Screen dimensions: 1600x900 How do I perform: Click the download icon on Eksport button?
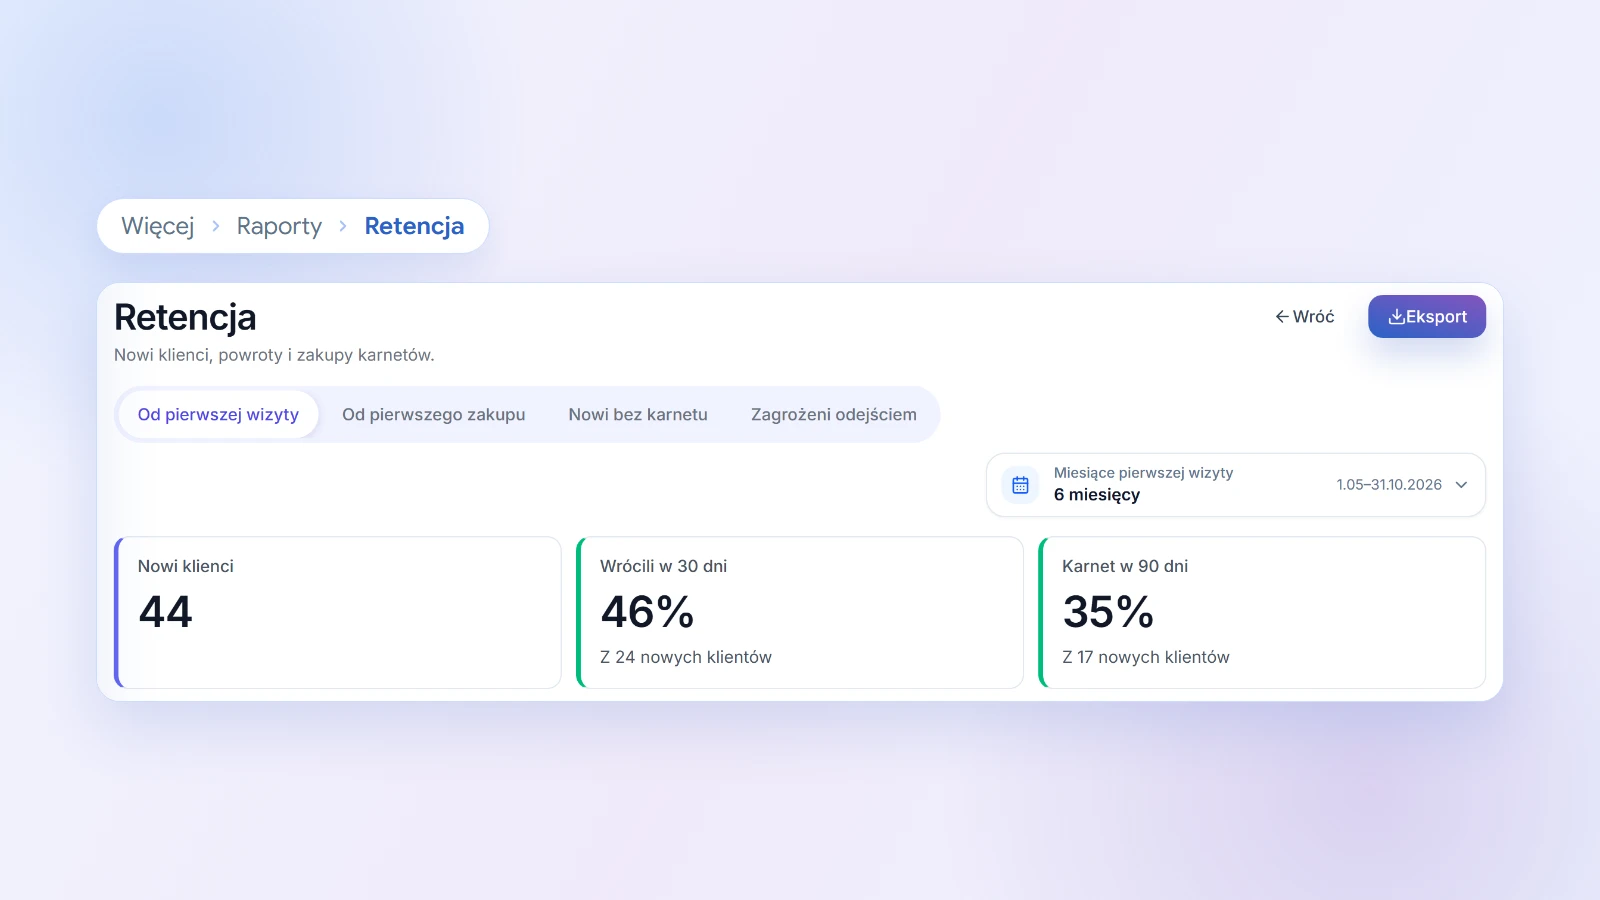1396,317
